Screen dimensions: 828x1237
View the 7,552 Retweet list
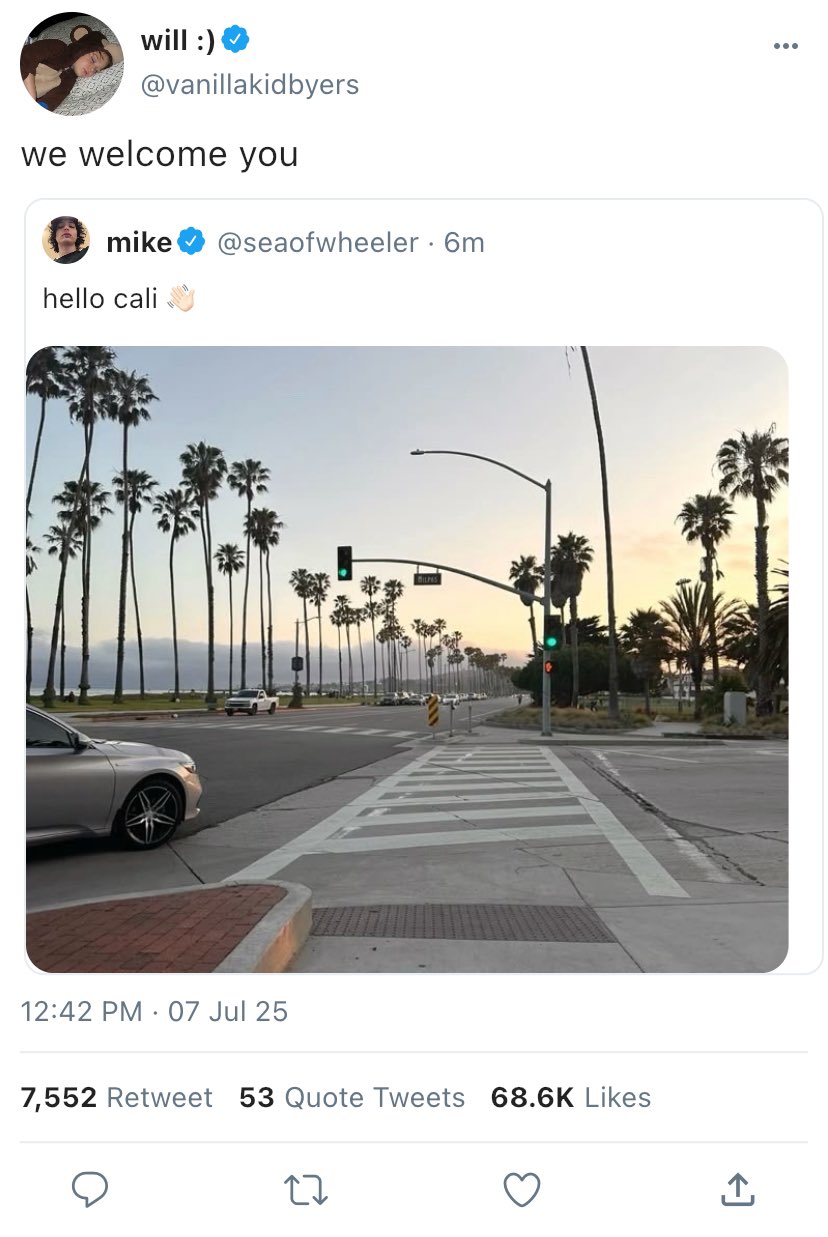pos(117,1097)
